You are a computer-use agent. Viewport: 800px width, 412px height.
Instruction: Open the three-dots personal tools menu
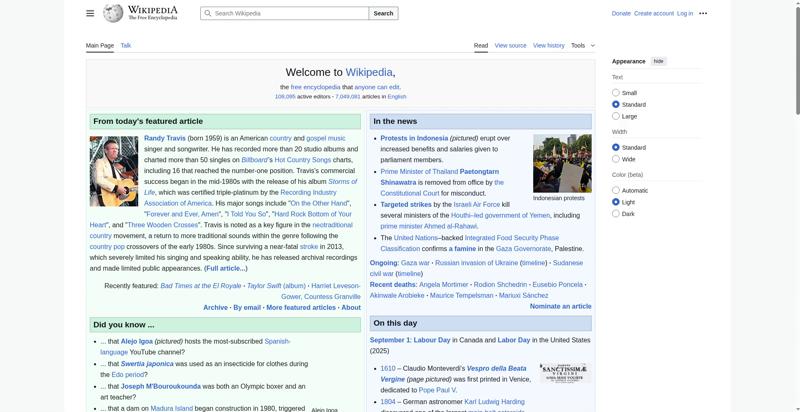pyautogui.click(x=703, y=13)
